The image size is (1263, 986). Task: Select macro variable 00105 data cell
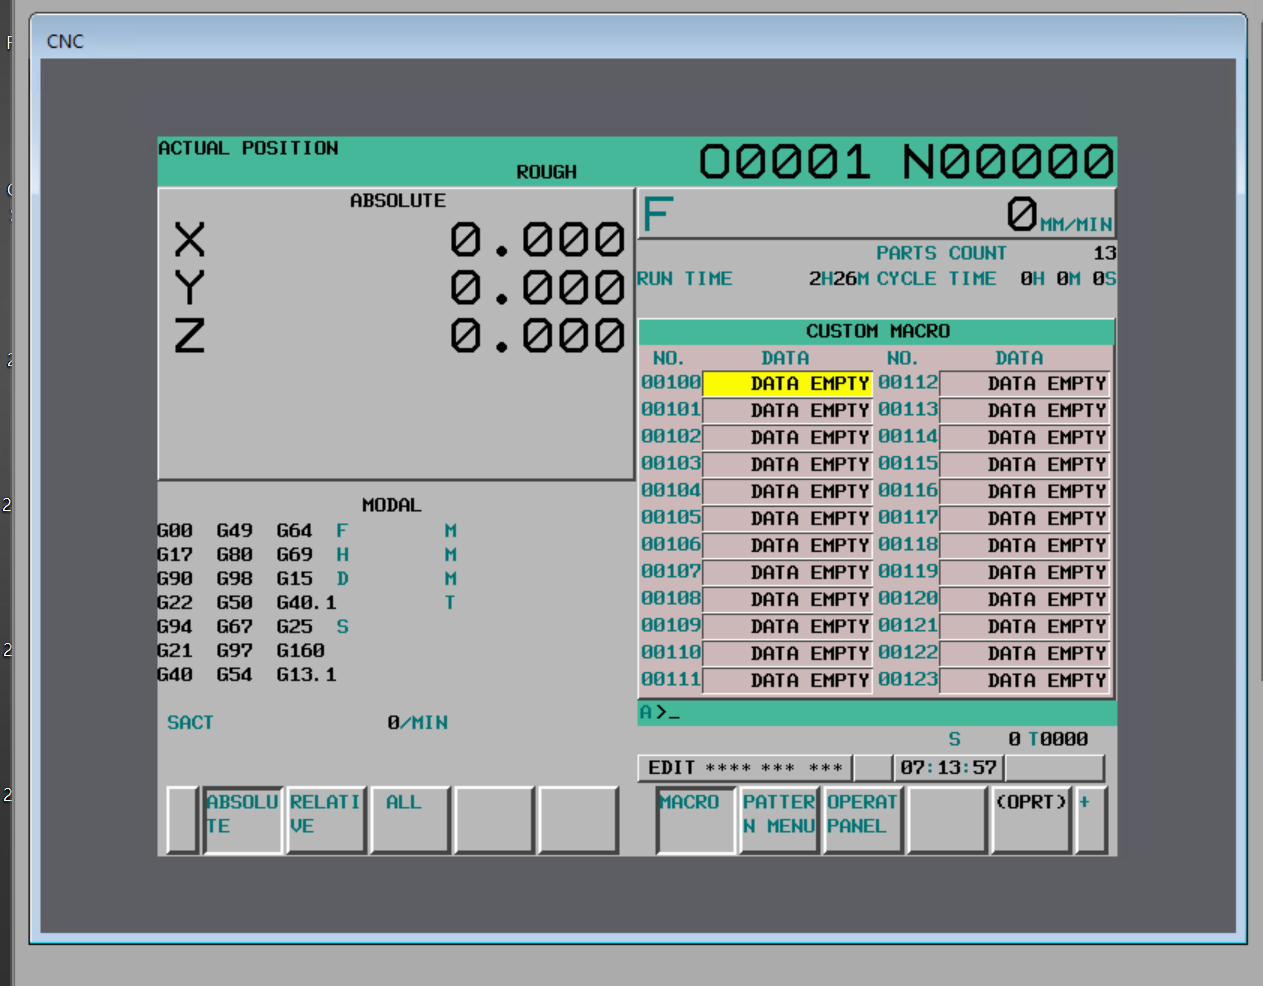(788, 519)
